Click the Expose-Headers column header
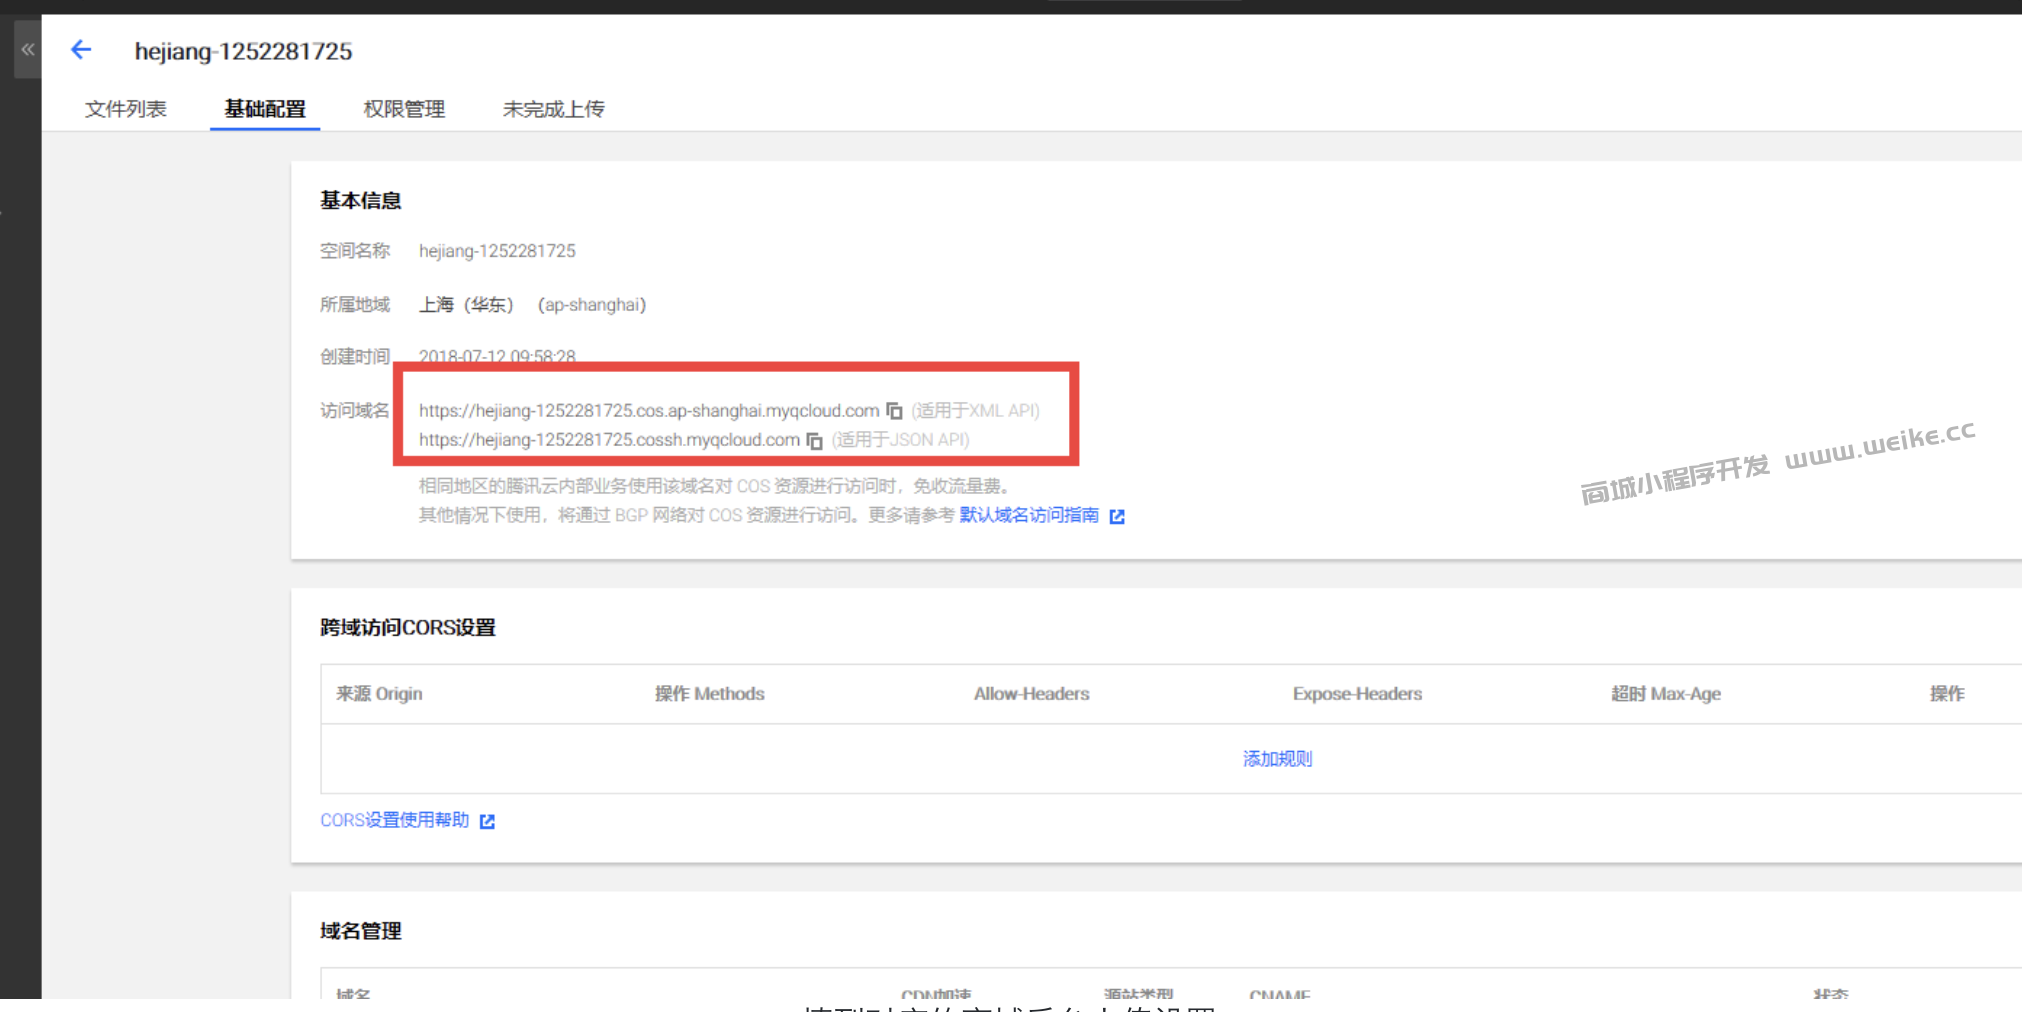The height and width of the screenshot is (1012, 2022). click(x=1357, y=694)
